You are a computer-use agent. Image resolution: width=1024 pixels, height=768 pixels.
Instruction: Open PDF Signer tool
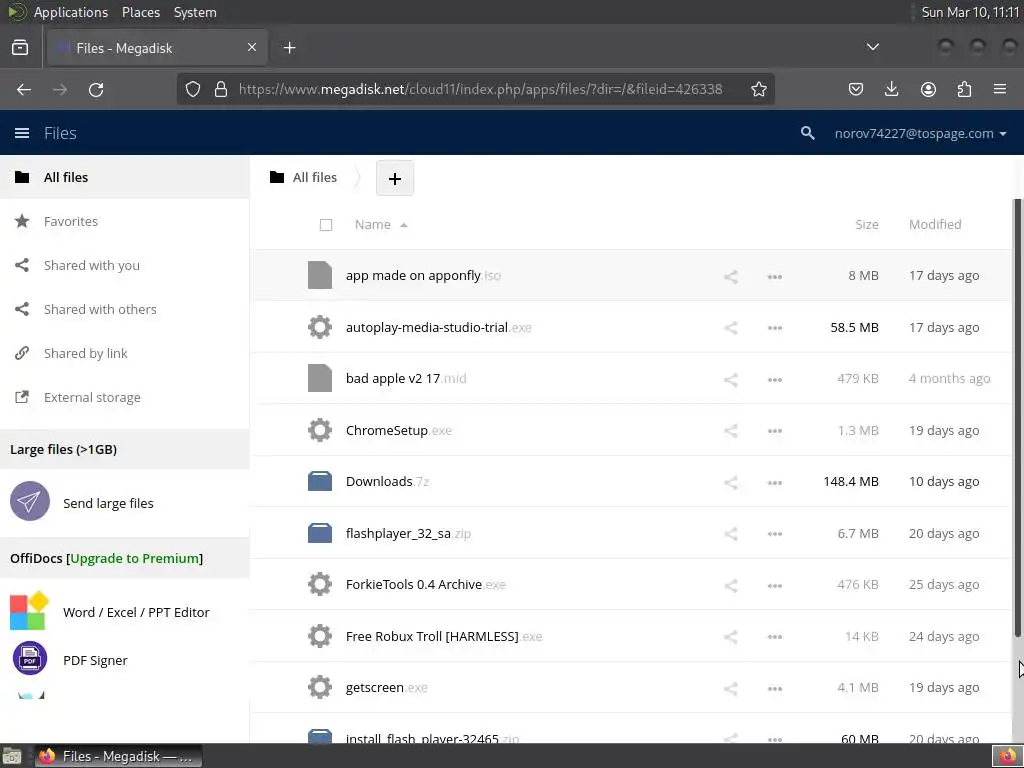point(95,660)
